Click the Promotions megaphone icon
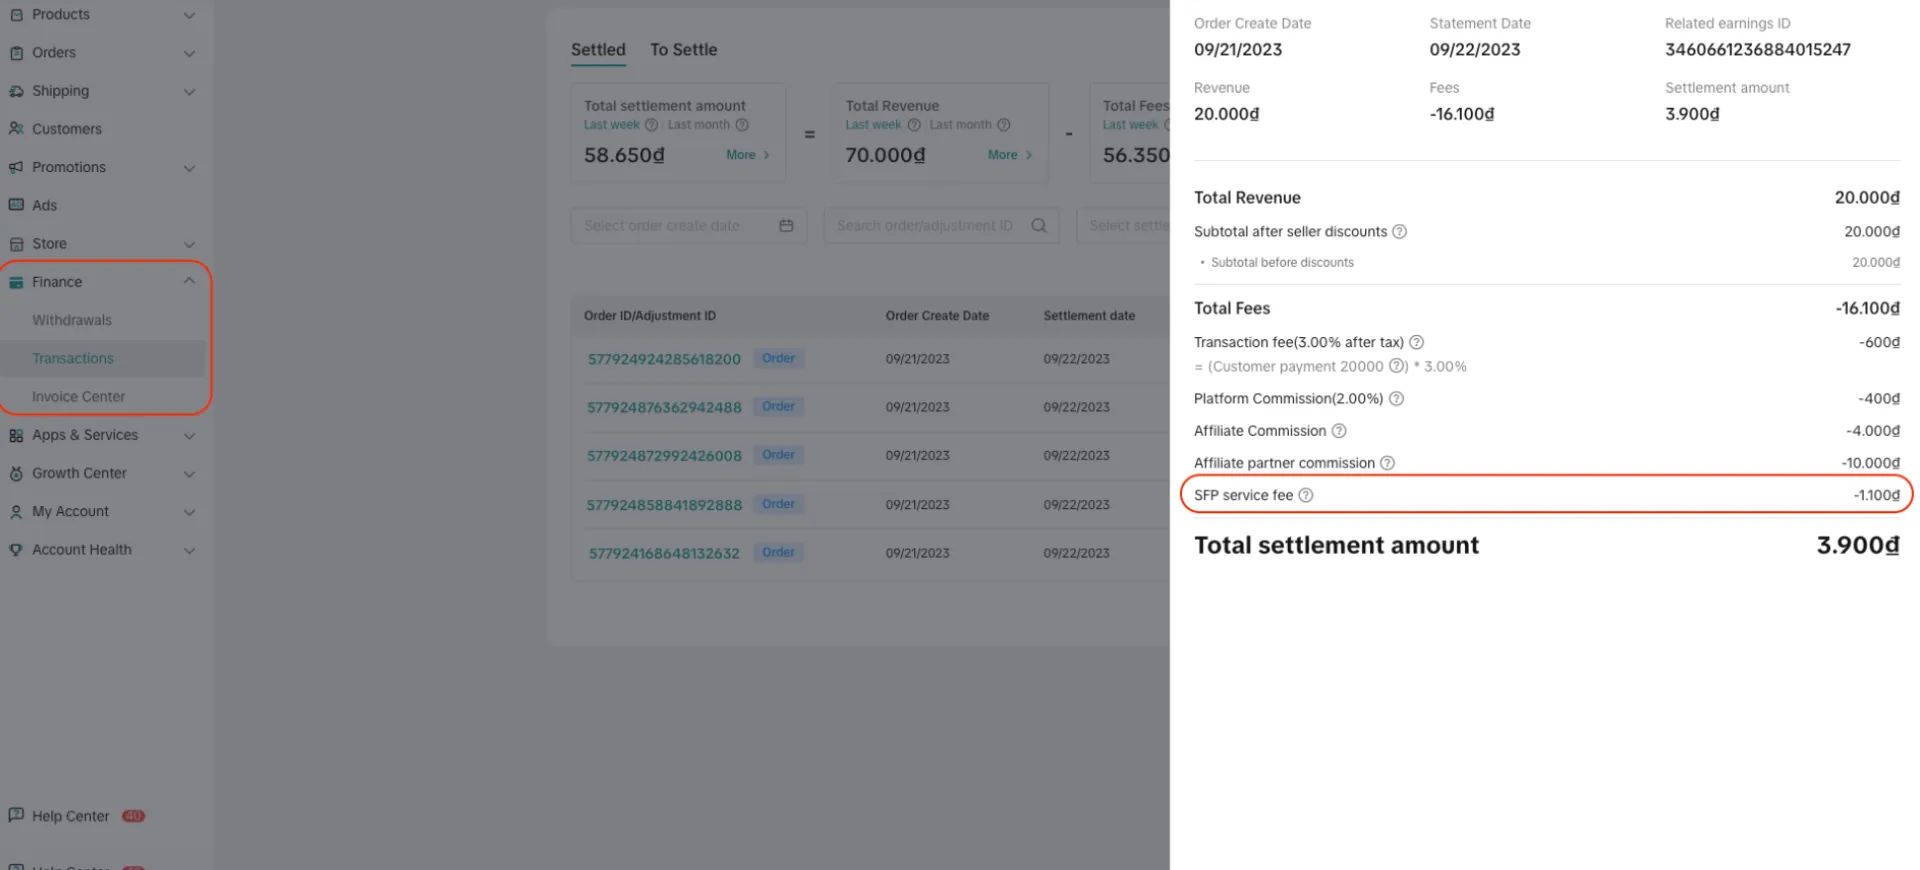Image resolution: width=1920 pixels, height=870 pixels. pyautogui.click(x=16, y=167)
